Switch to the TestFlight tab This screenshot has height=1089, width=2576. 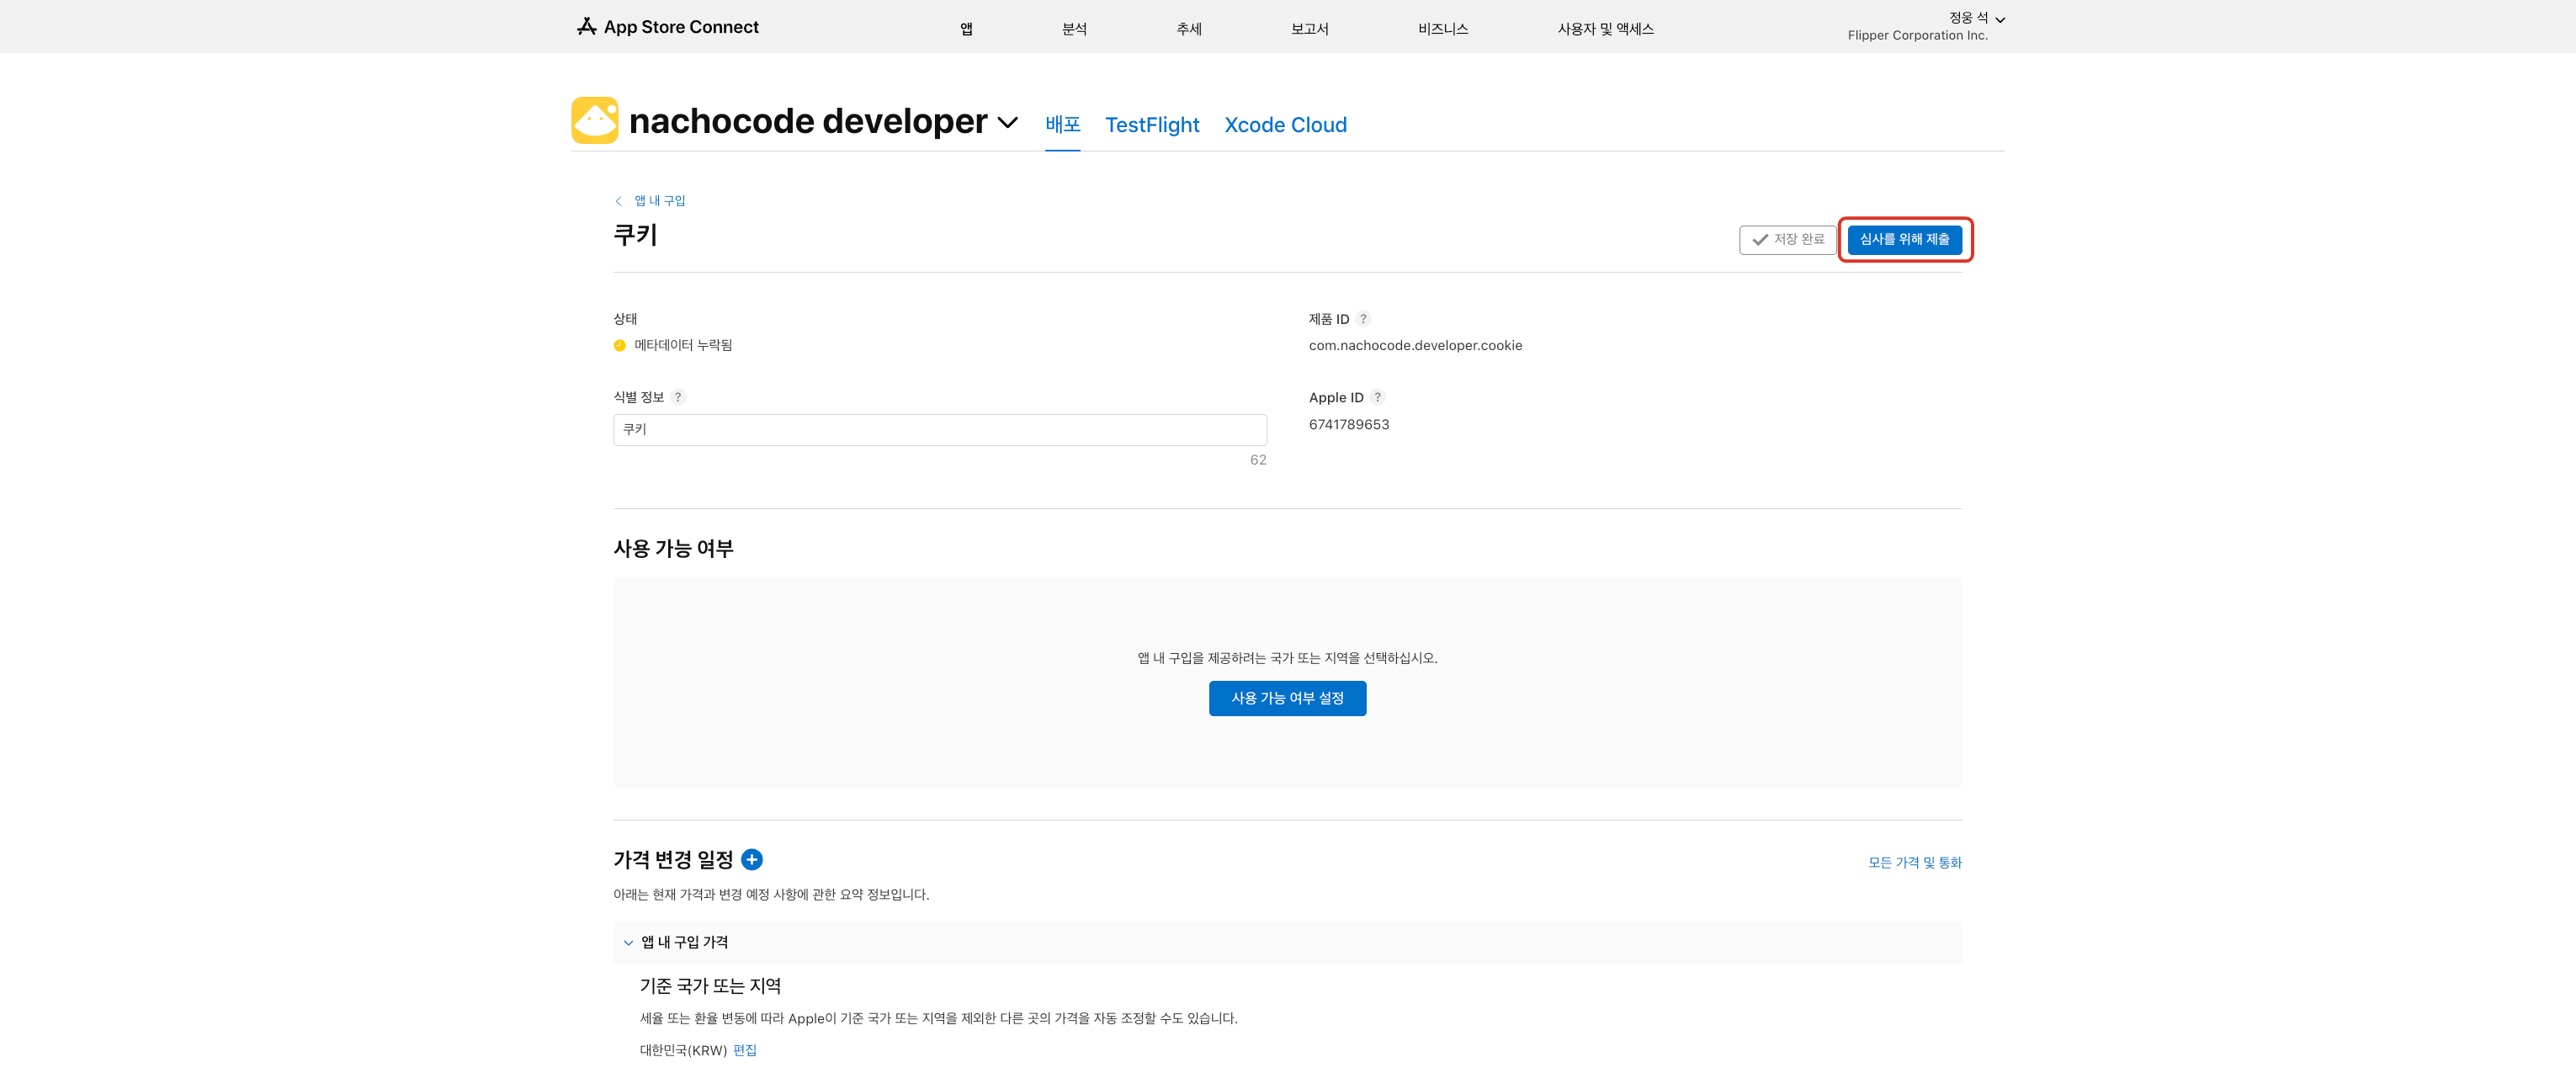pyautogui.click(x=1151, y=125)
